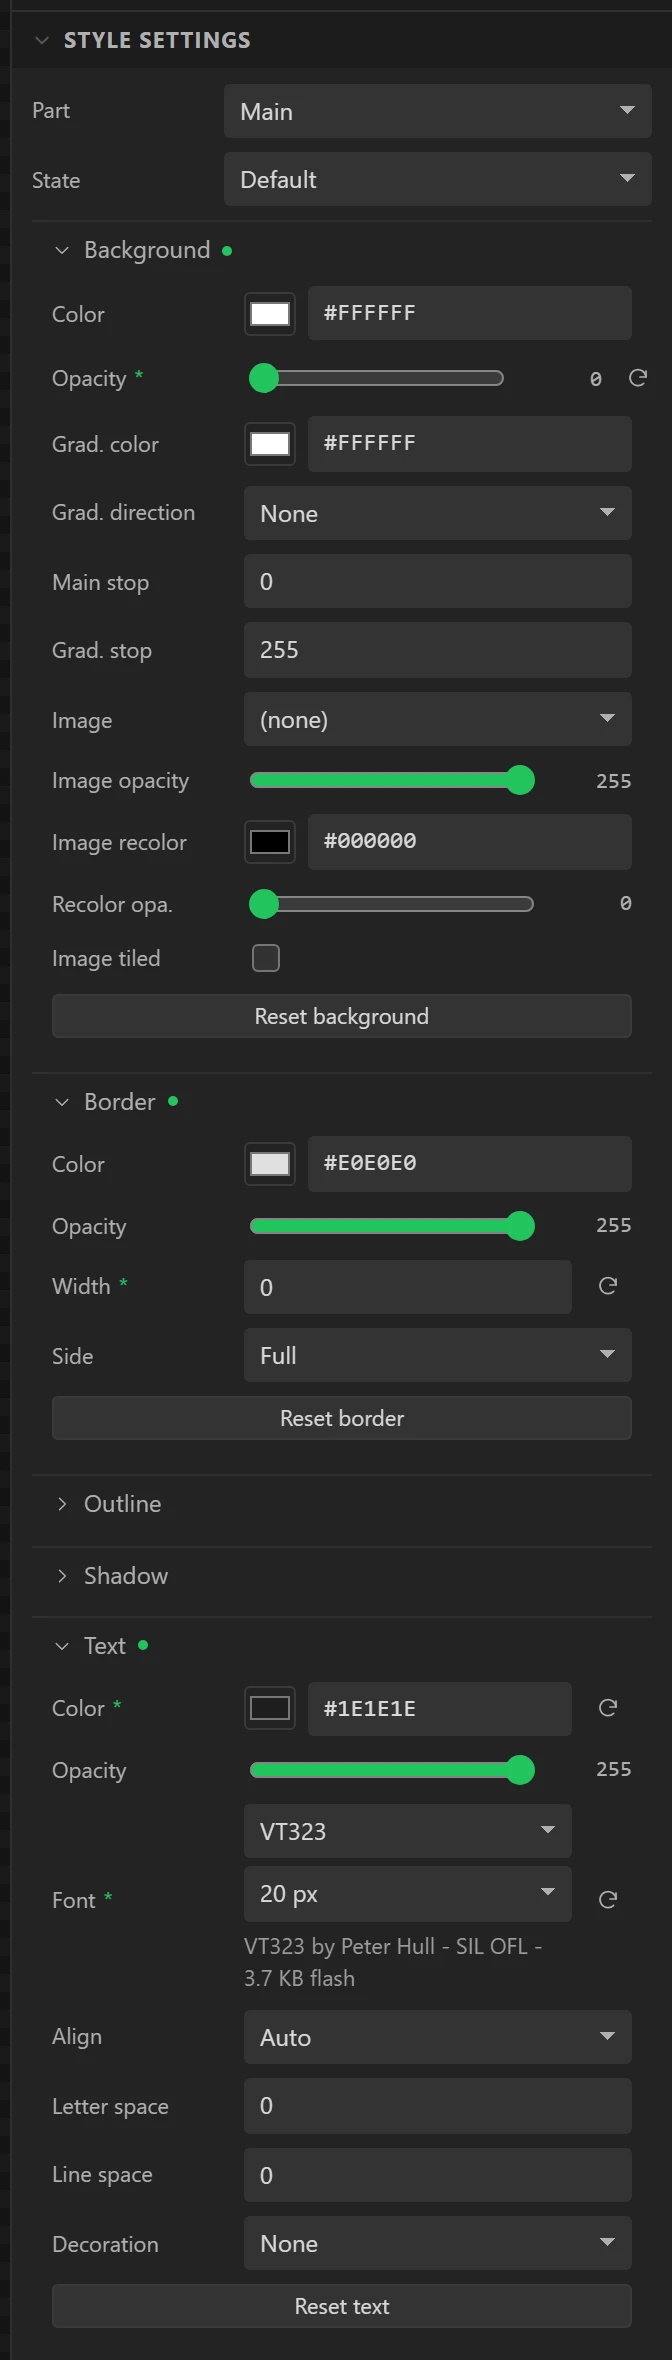The width and height of the screenshot is (672, 2360).
Task: Click the Text Color hex field
Action: tap(440, 1708)
